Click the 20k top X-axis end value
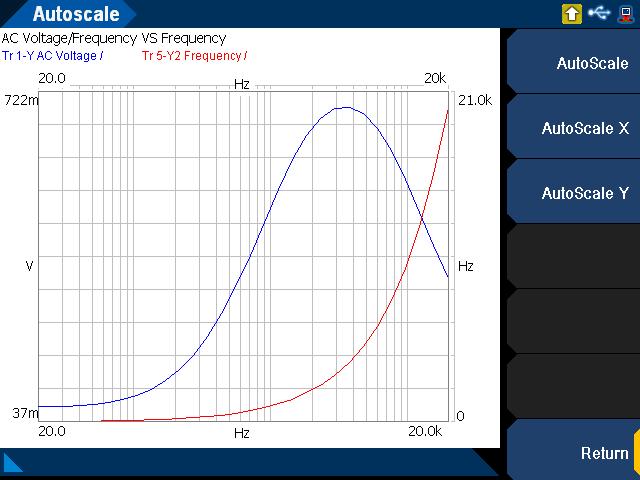The image size is (640, 480). click(x=435, y=78)
